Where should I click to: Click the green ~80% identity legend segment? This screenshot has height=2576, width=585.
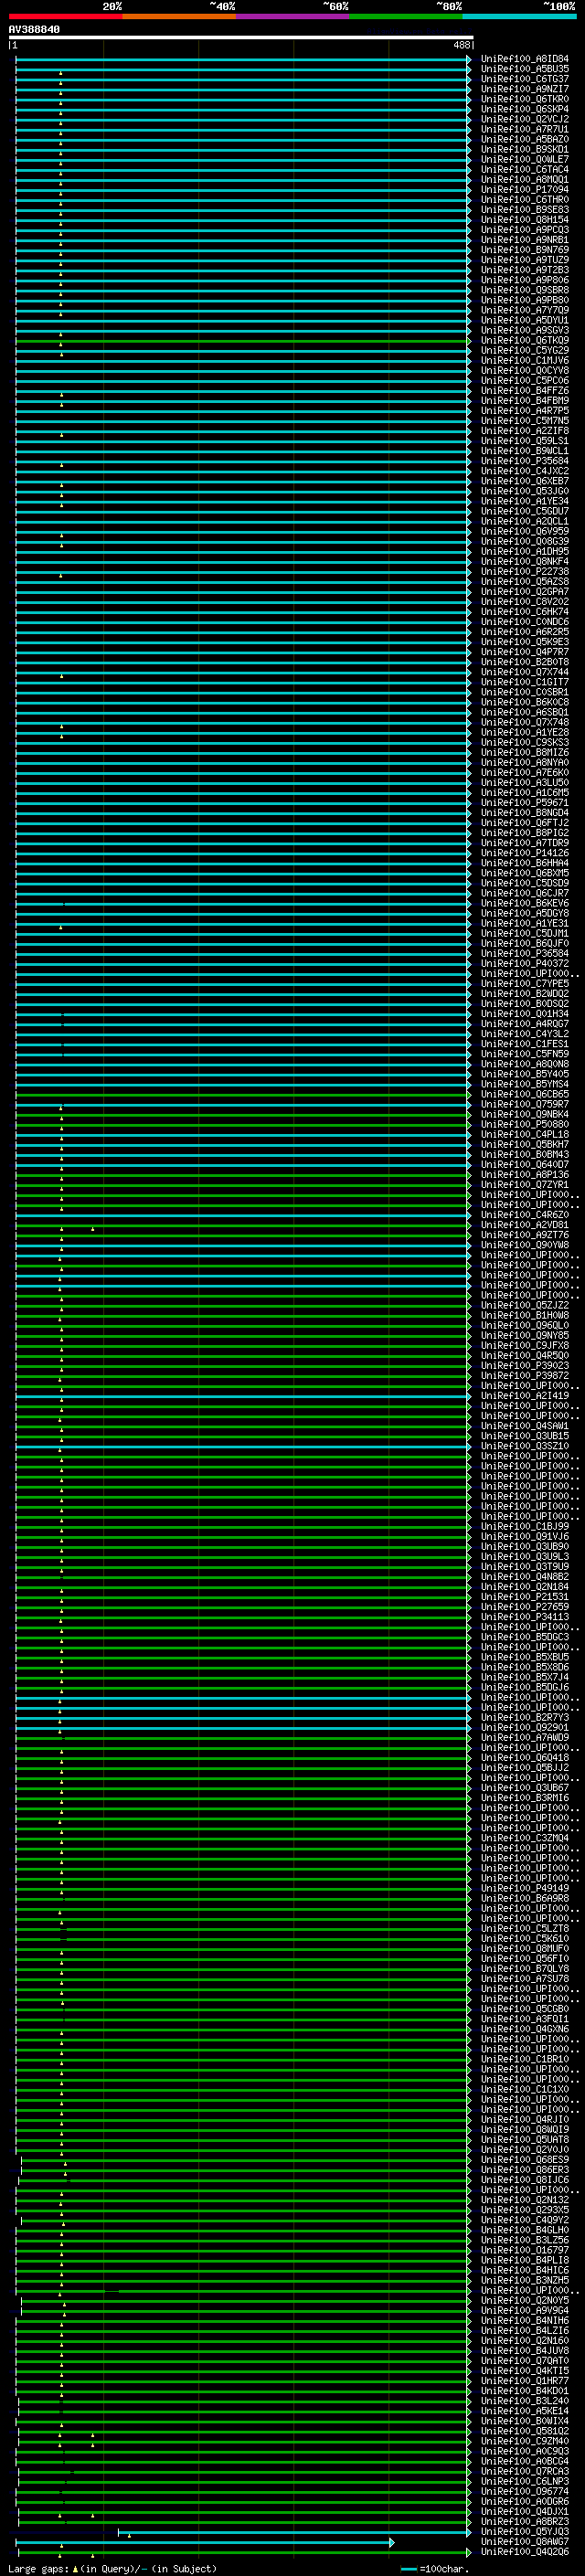(x=406, y=16)
